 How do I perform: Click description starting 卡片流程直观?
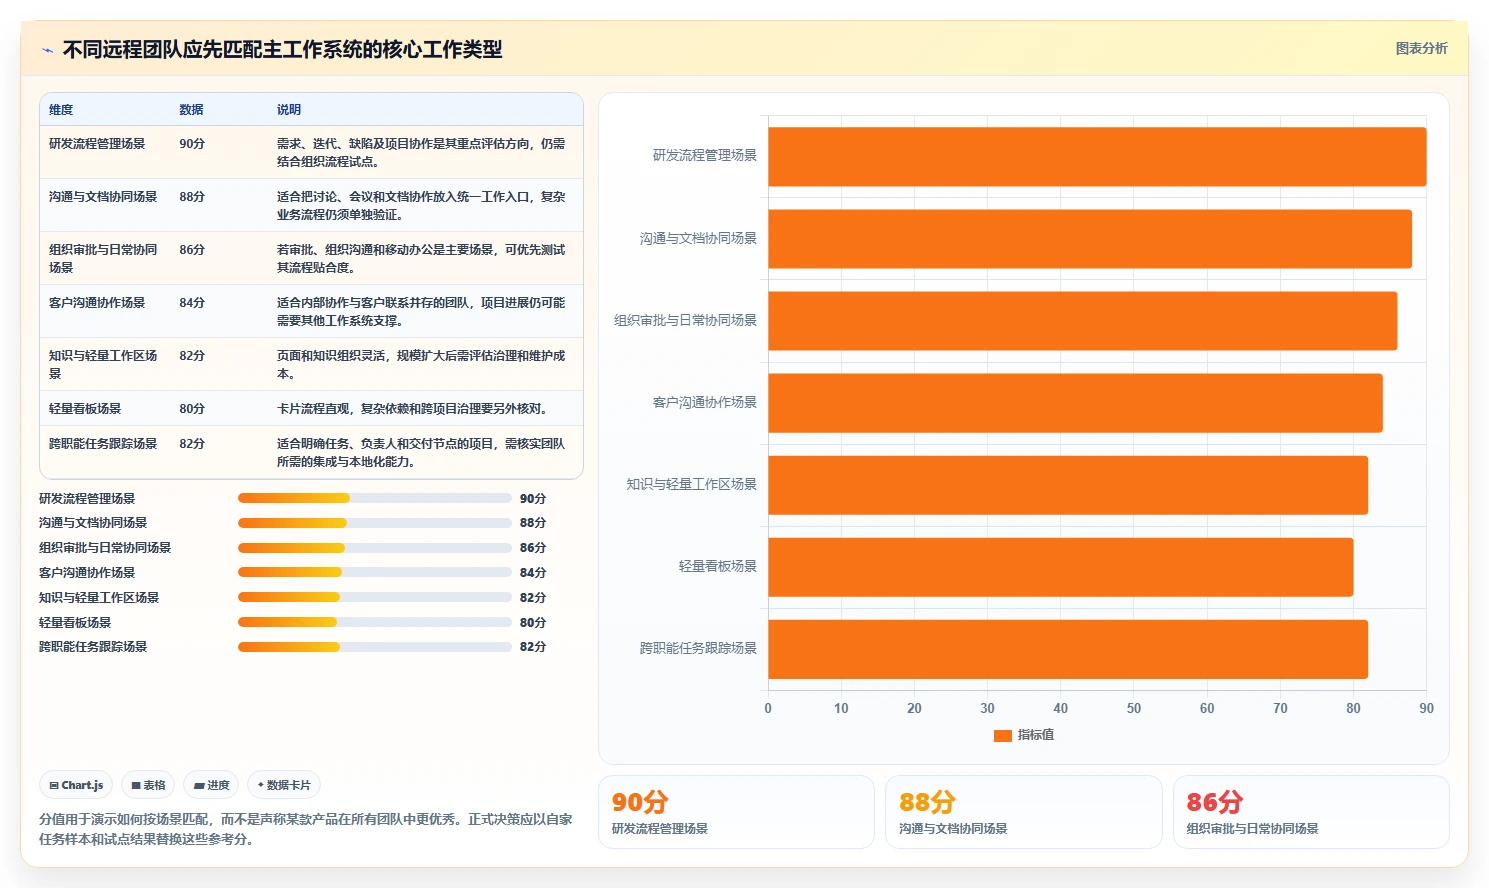click(x=412, y=409)
